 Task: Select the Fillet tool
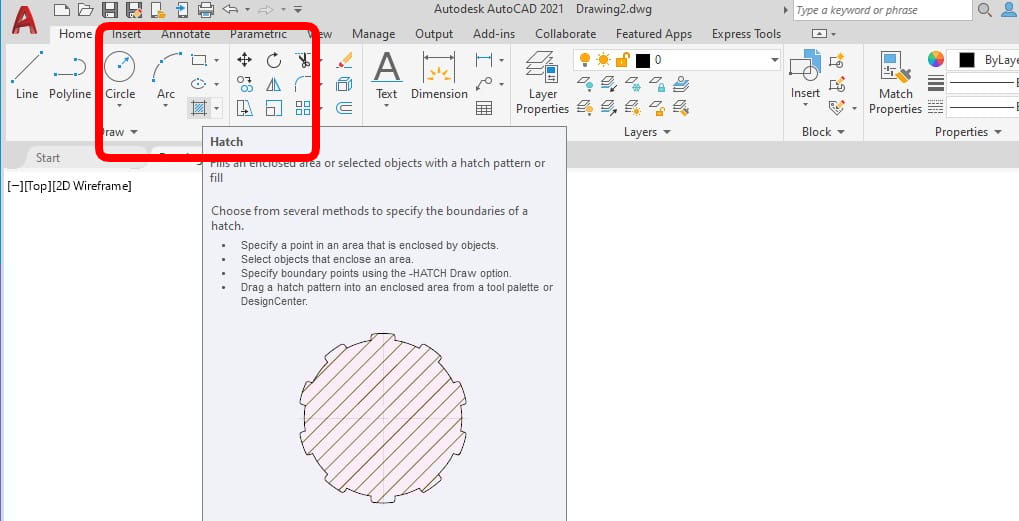tap(302, 84)
